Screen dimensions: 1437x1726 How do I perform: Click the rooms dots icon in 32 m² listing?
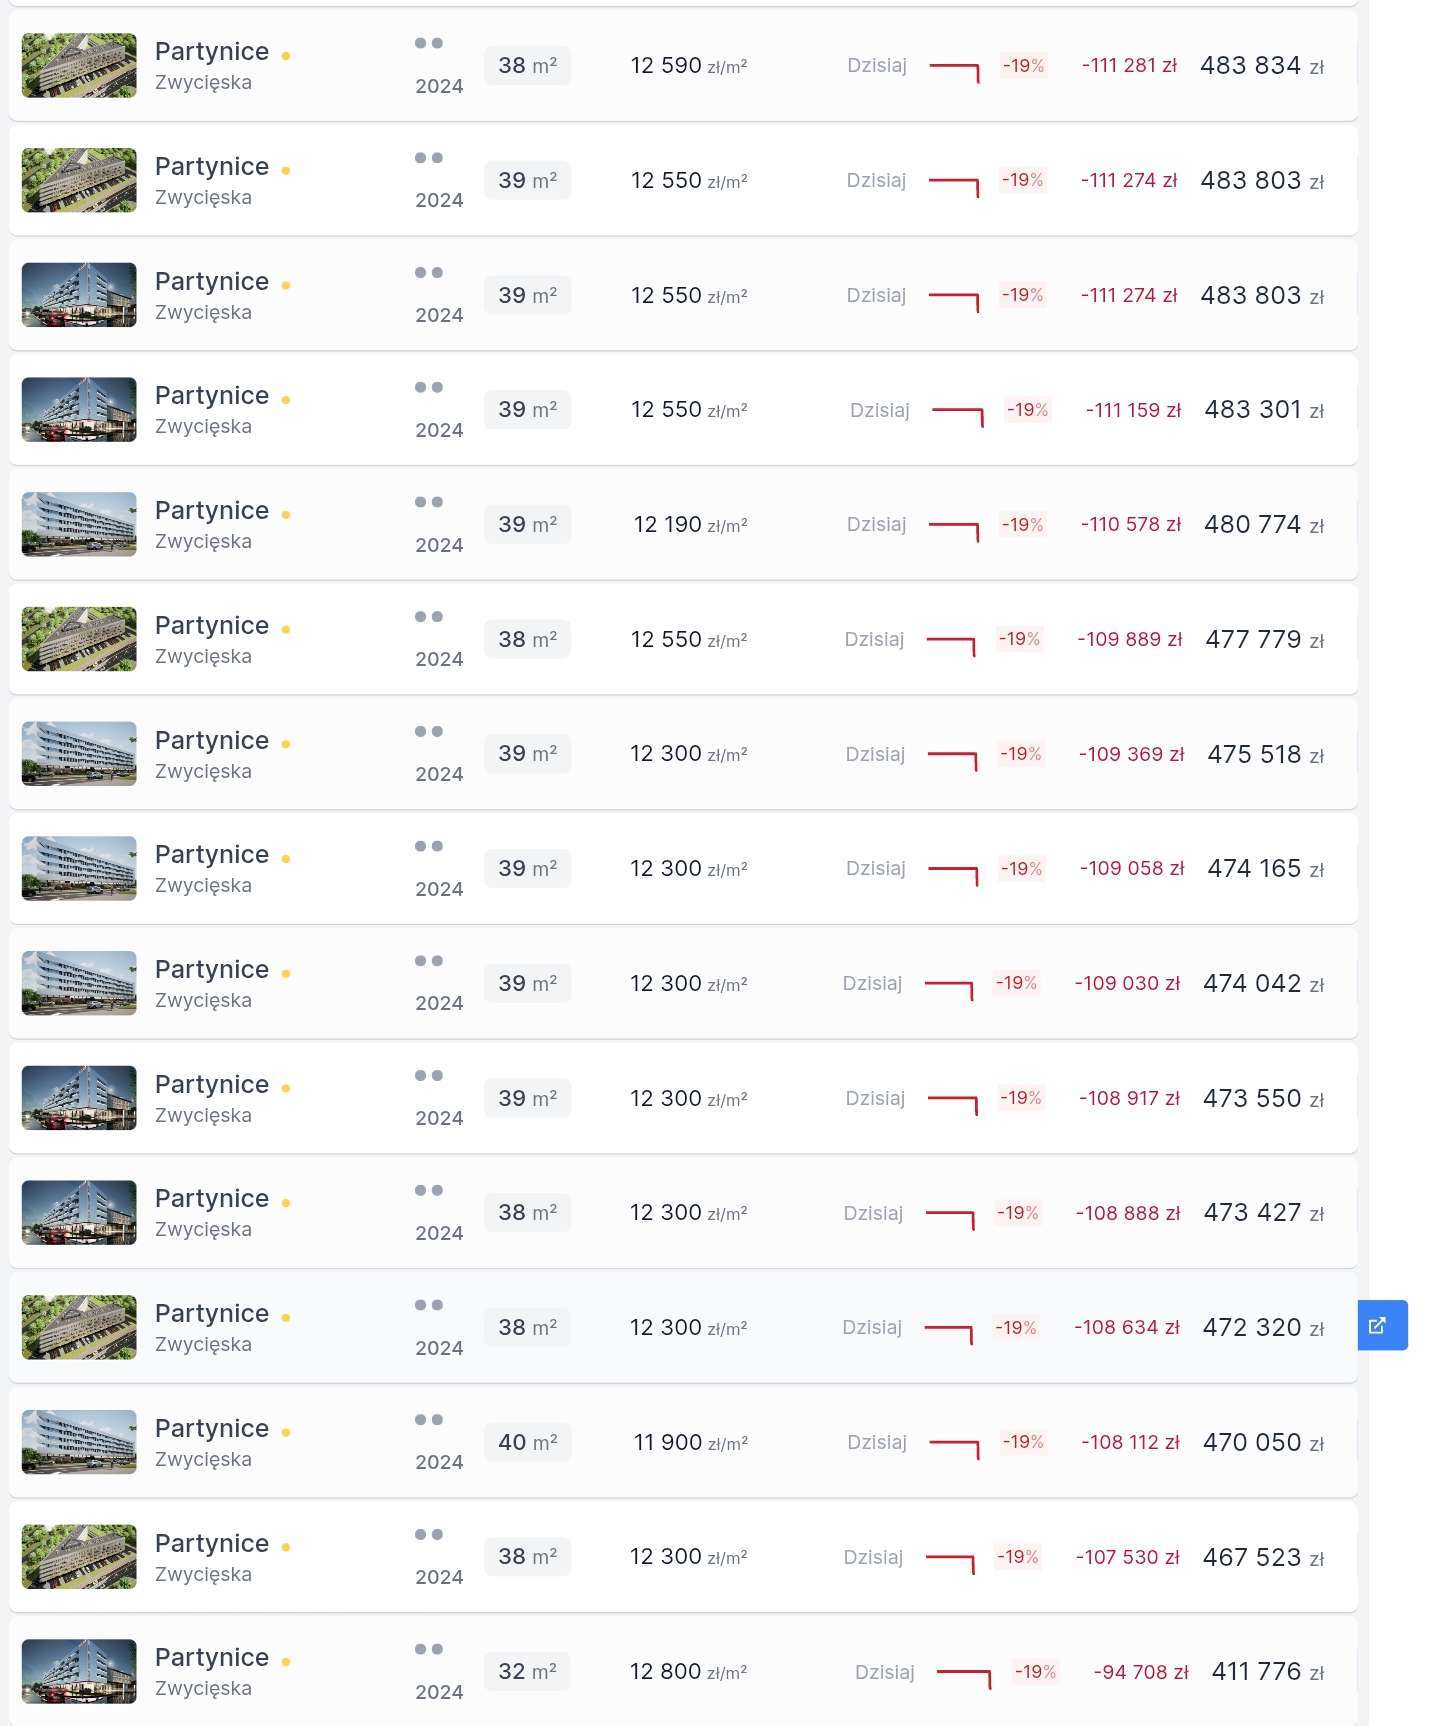428,1649
